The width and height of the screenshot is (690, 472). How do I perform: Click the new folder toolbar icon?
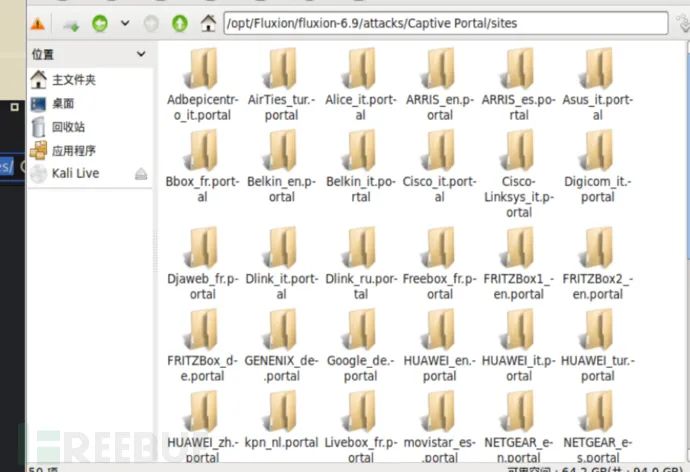pos(70,25)
